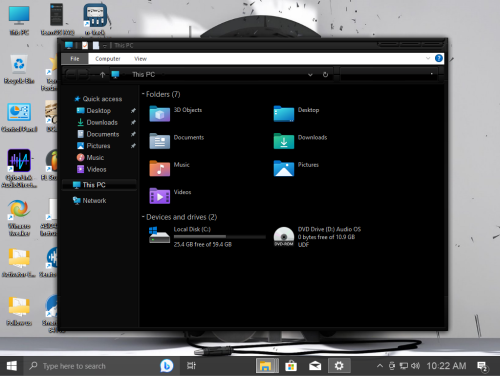Go to Pictures under Quick access
This screenshot has width=500, height=376.
98,146
